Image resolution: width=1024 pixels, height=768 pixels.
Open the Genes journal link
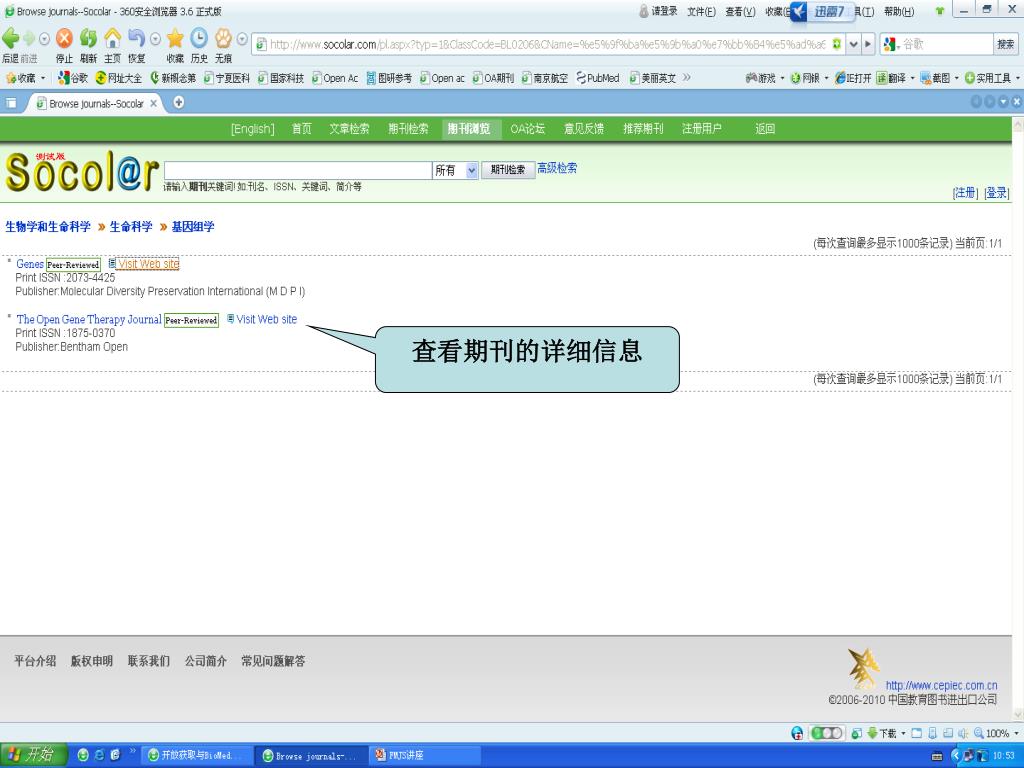[30, 264]
